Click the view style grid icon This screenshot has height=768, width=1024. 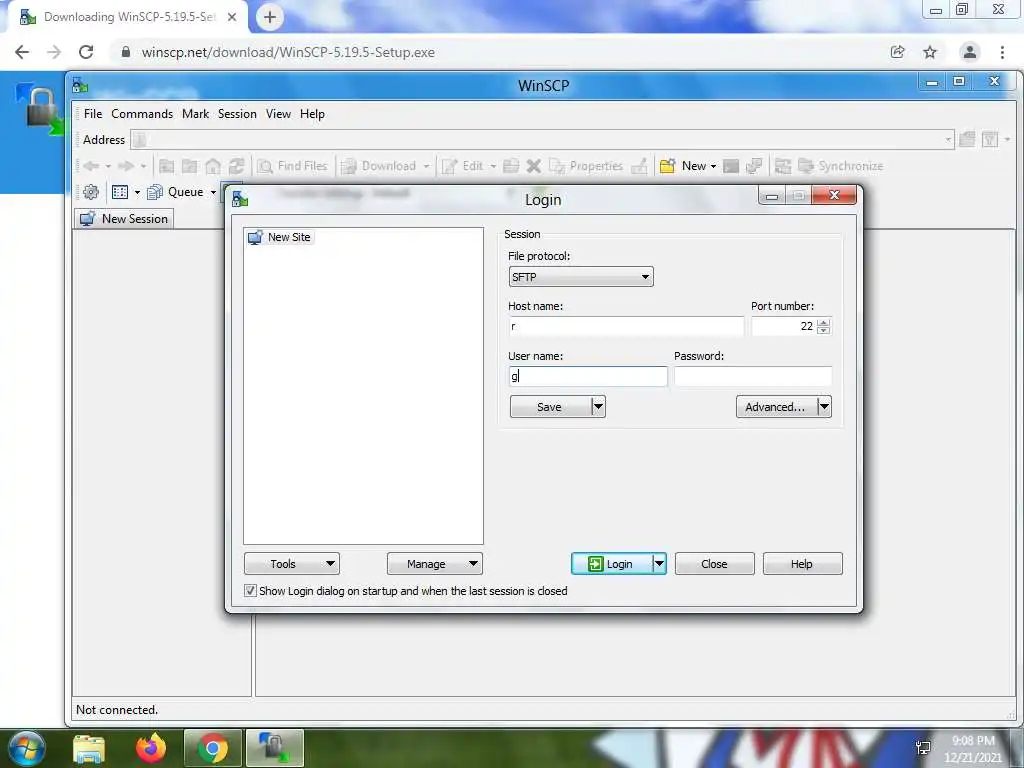120,192
